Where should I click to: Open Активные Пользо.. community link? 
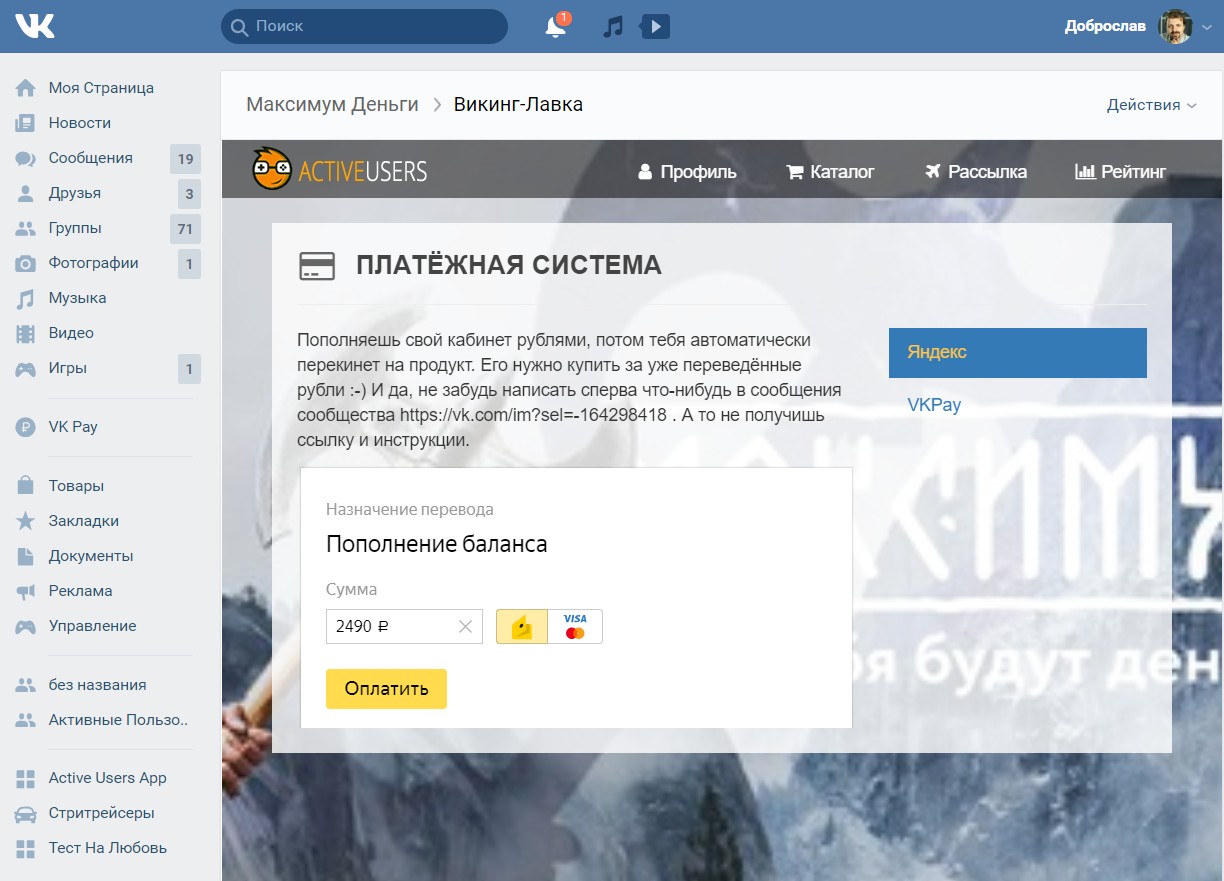tap(119, 720)
